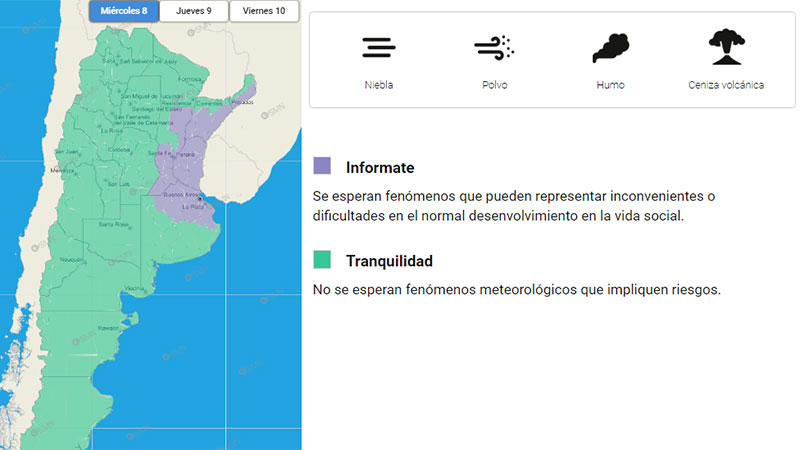Switch to the Miércoles 8 tab
This screenshot has height=450, width=800.
[124, 11]
